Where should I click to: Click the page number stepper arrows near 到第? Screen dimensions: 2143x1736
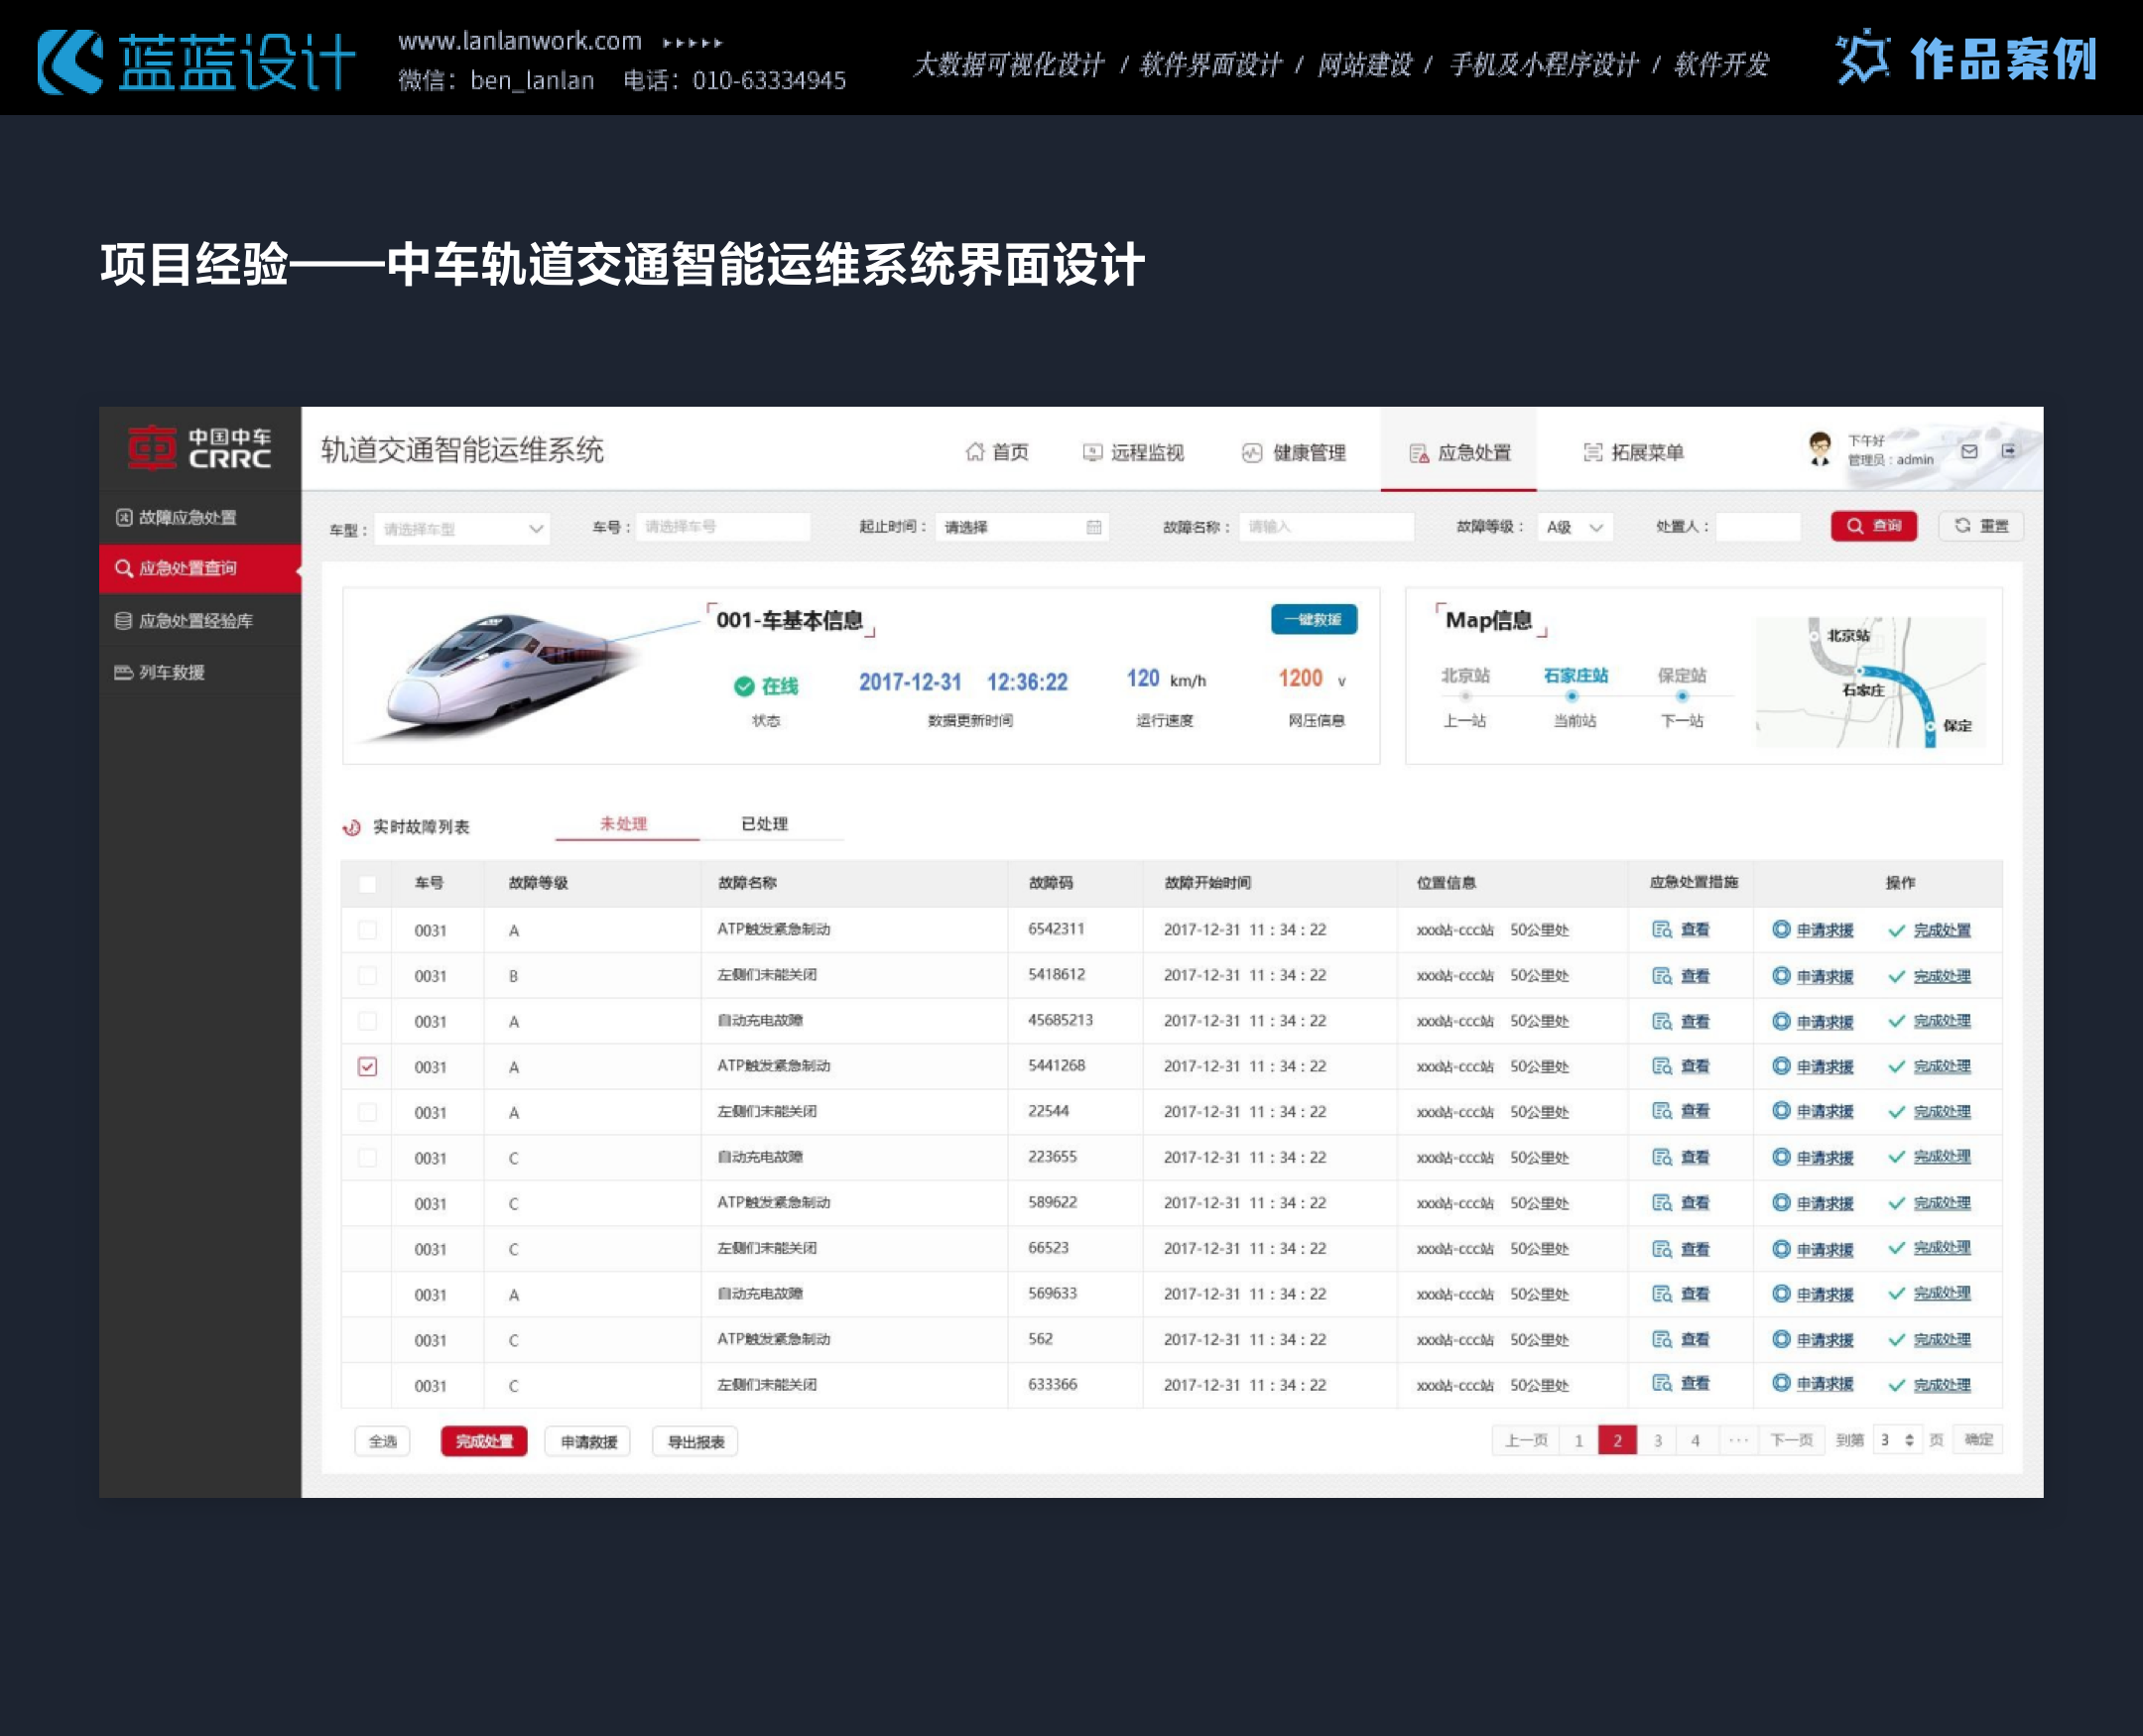tap(1910, 1440)
